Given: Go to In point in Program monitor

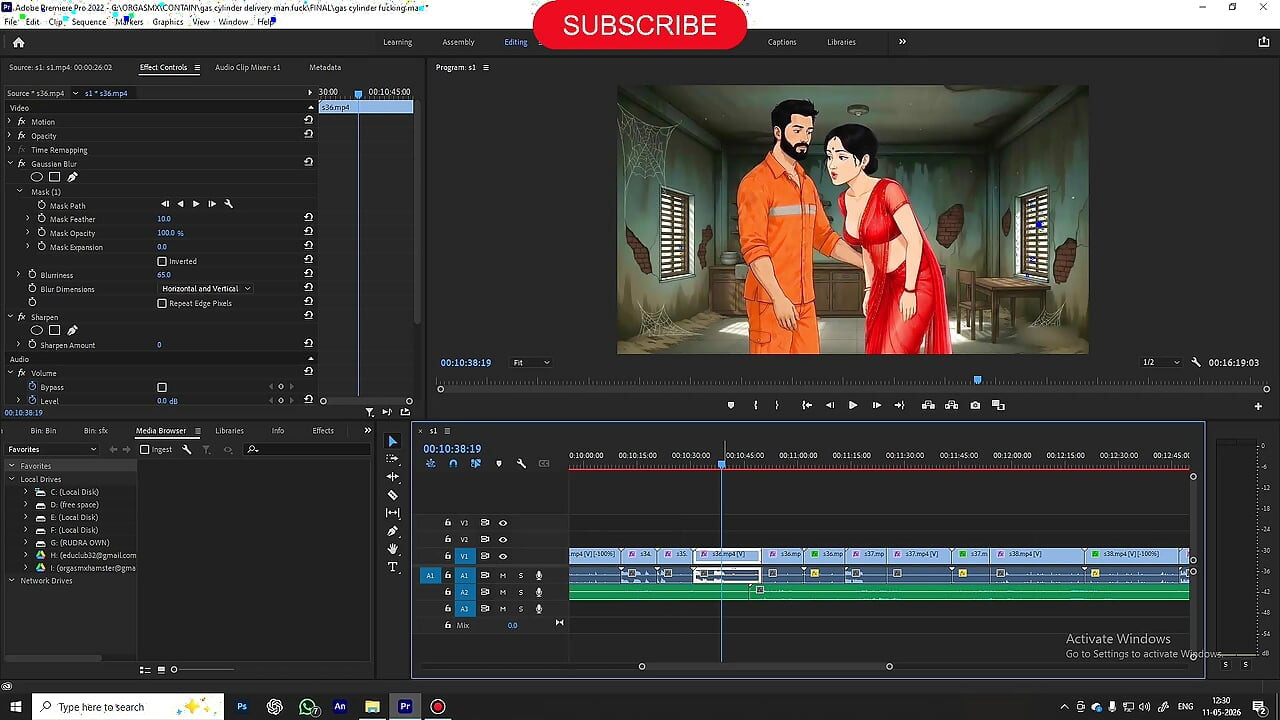Looking at the screenshot, I should click(807, 405).
